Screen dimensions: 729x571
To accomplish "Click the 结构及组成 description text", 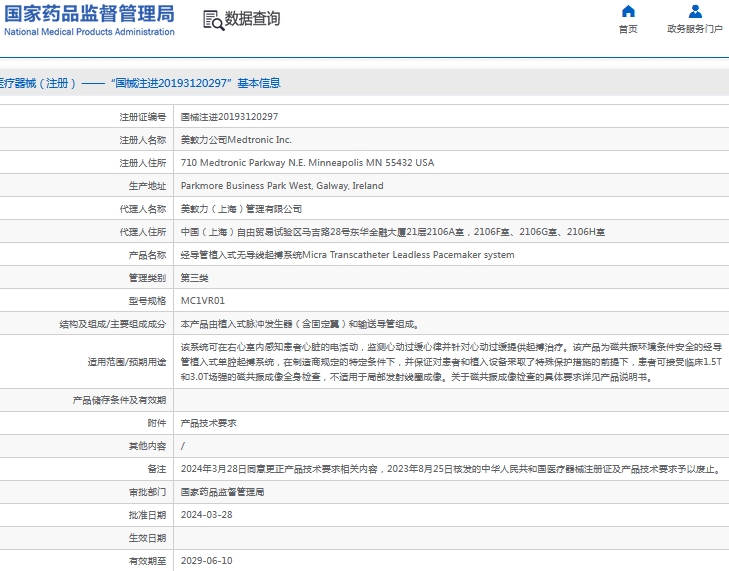I will coord(300,324).
